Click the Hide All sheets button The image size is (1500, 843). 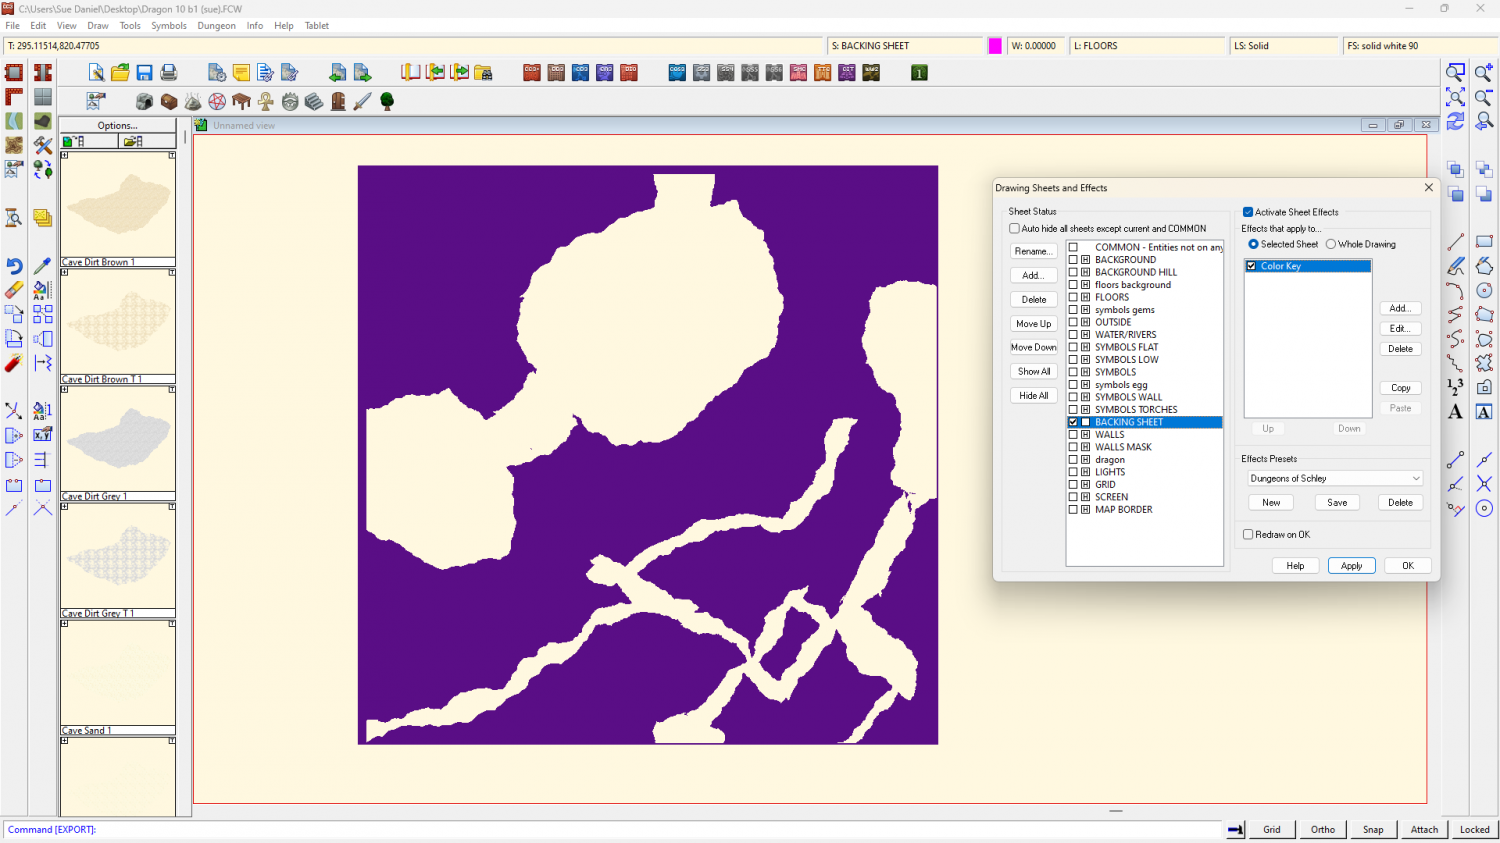pyautogui.click(x=1034, y=395)
